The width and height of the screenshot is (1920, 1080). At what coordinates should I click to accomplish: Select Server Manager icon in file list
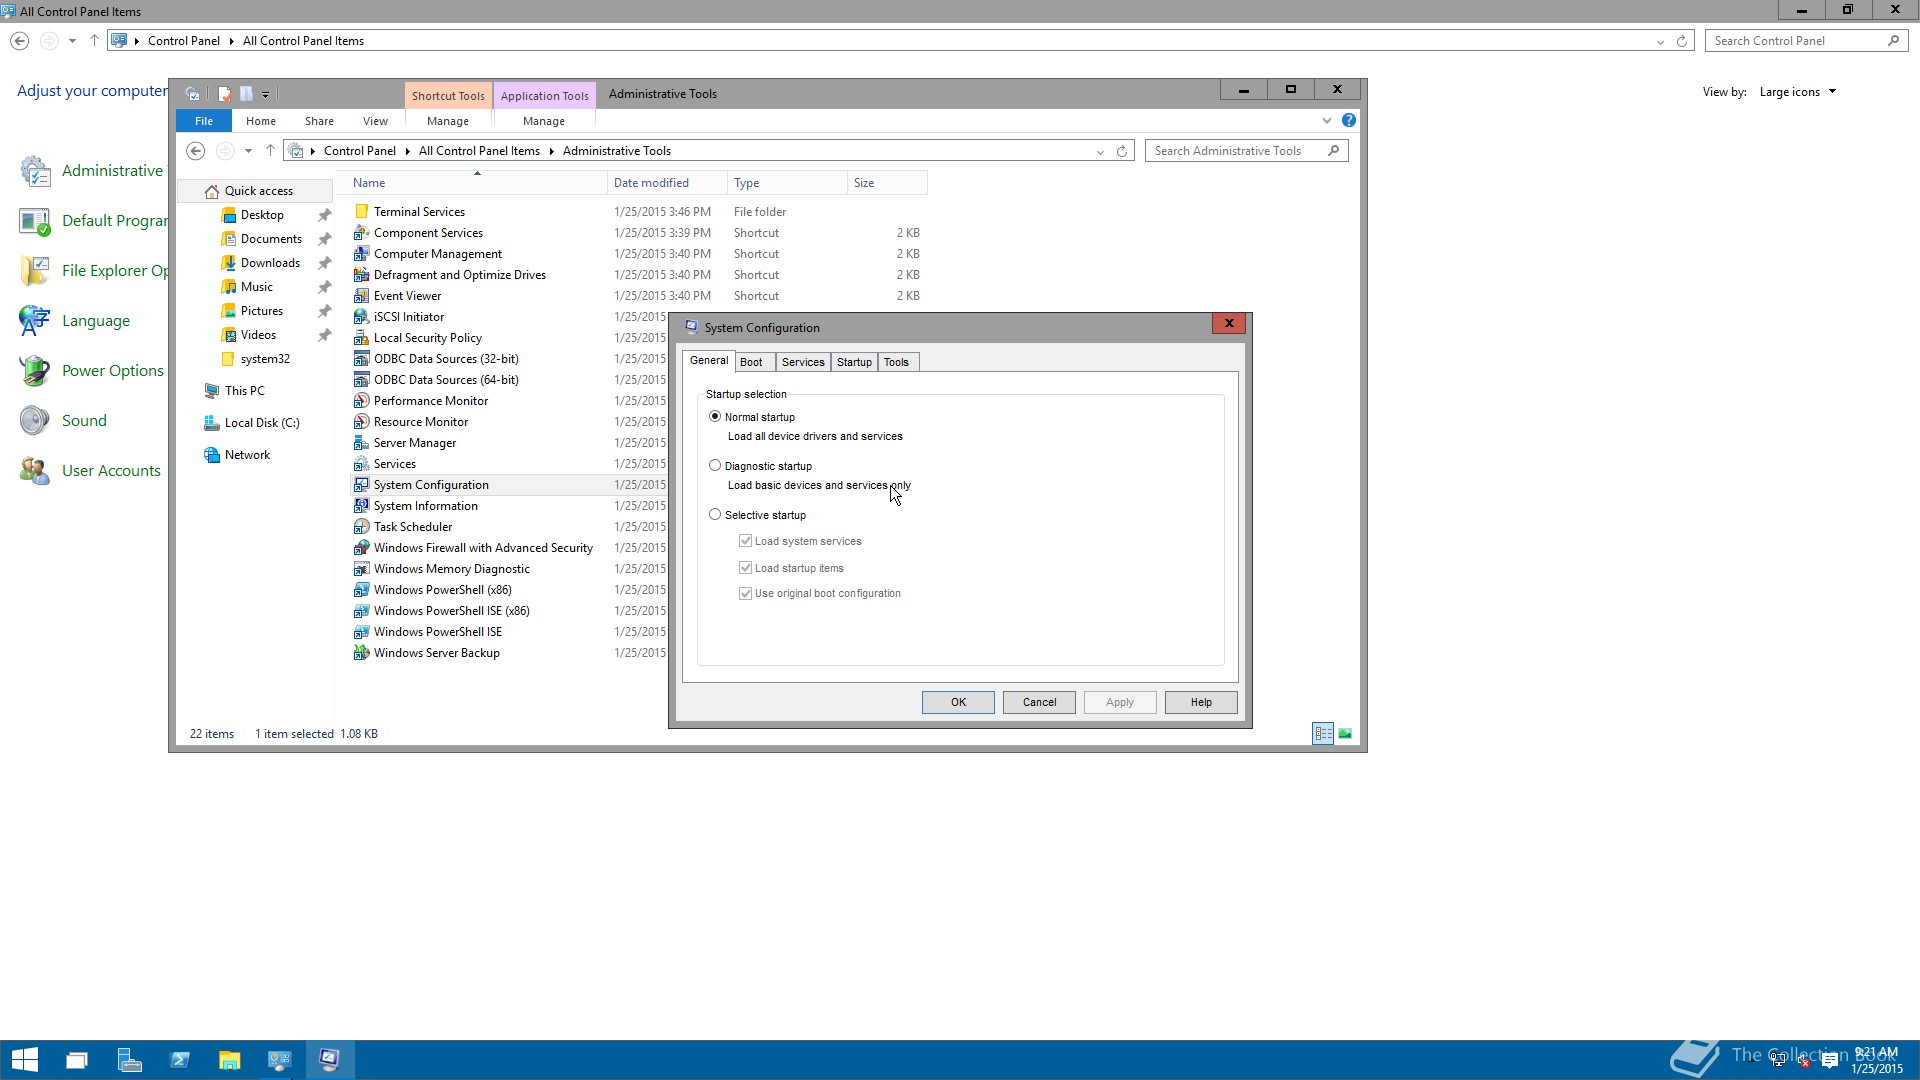pyautogui.click(x=361, y=443)
